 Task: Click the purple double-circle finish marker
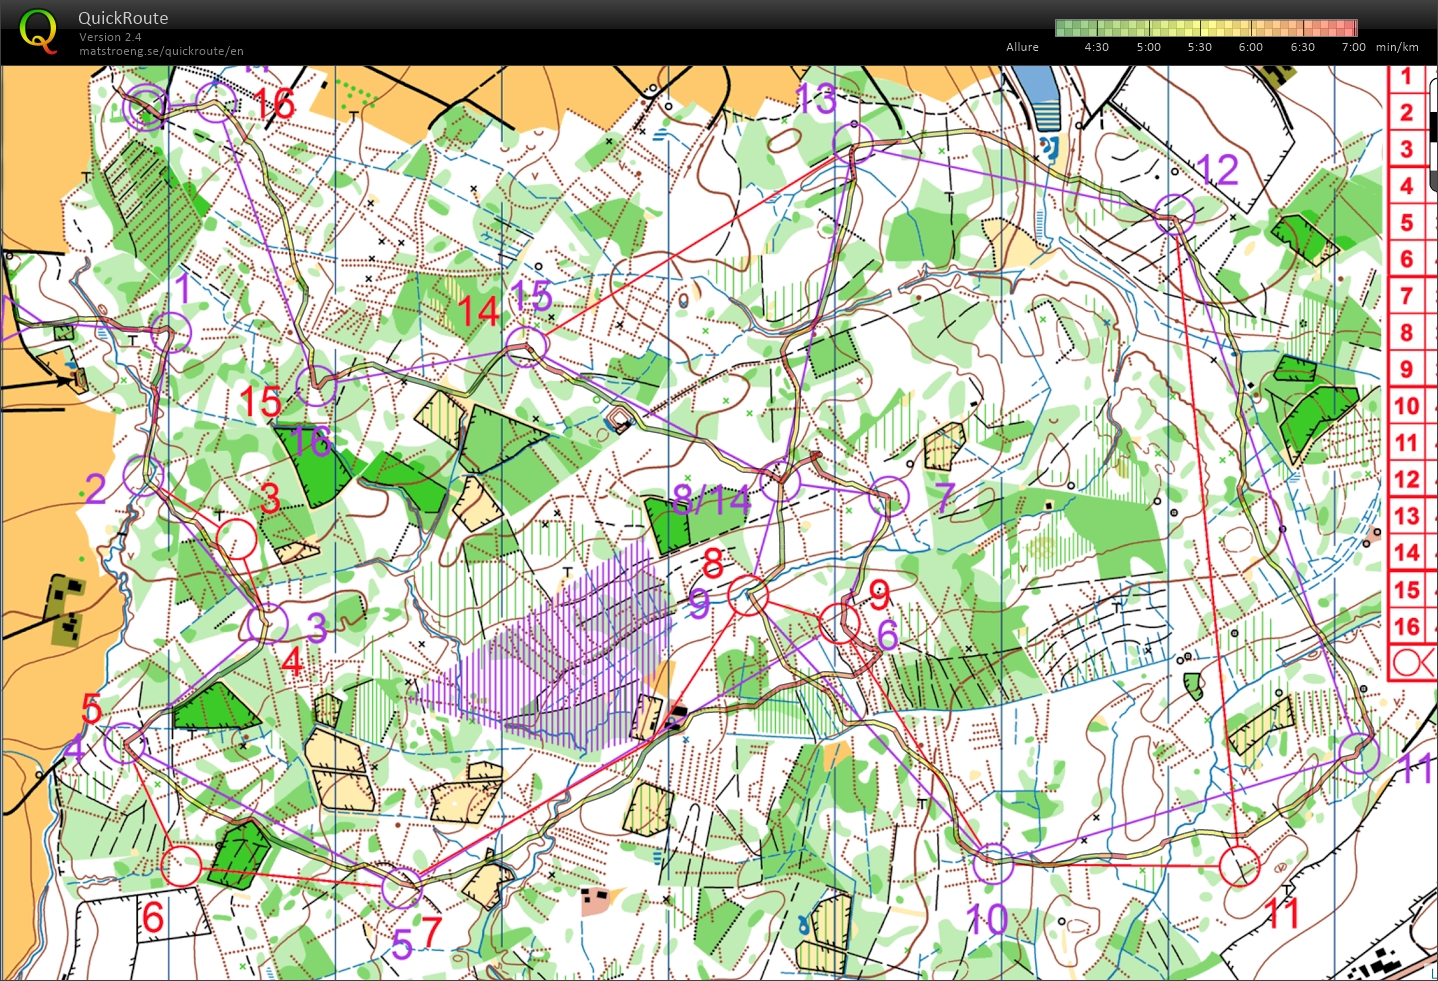(147, 107)
